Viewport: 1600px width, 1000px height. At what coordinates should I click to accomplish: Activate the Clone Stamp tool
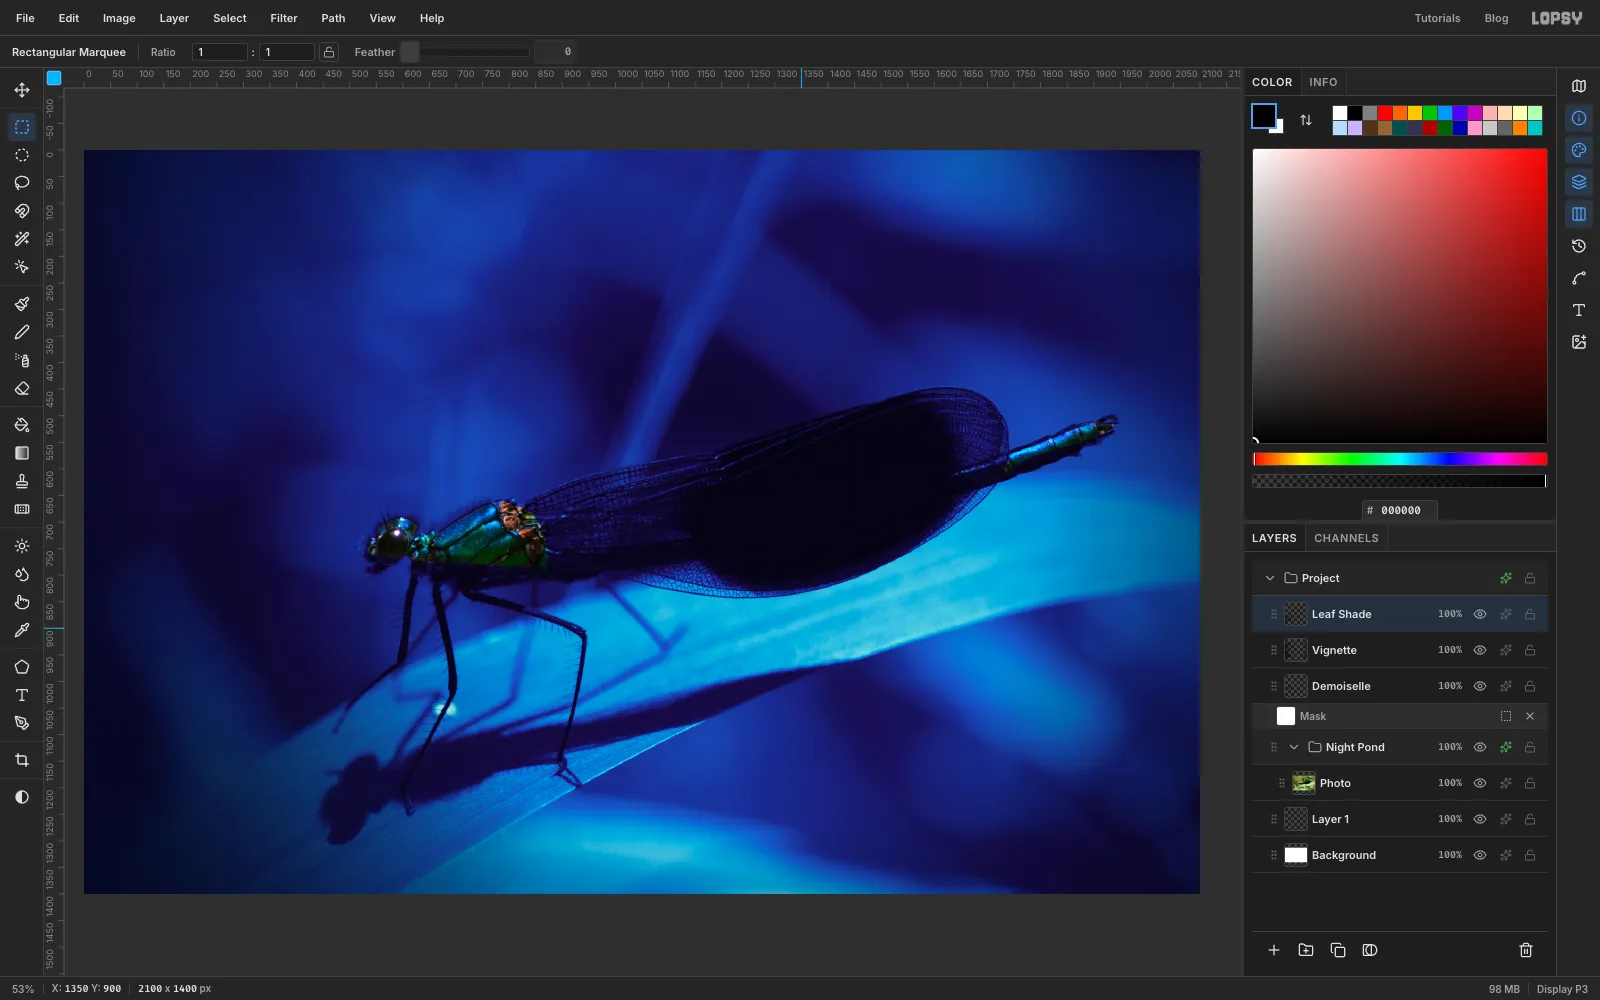22,481
